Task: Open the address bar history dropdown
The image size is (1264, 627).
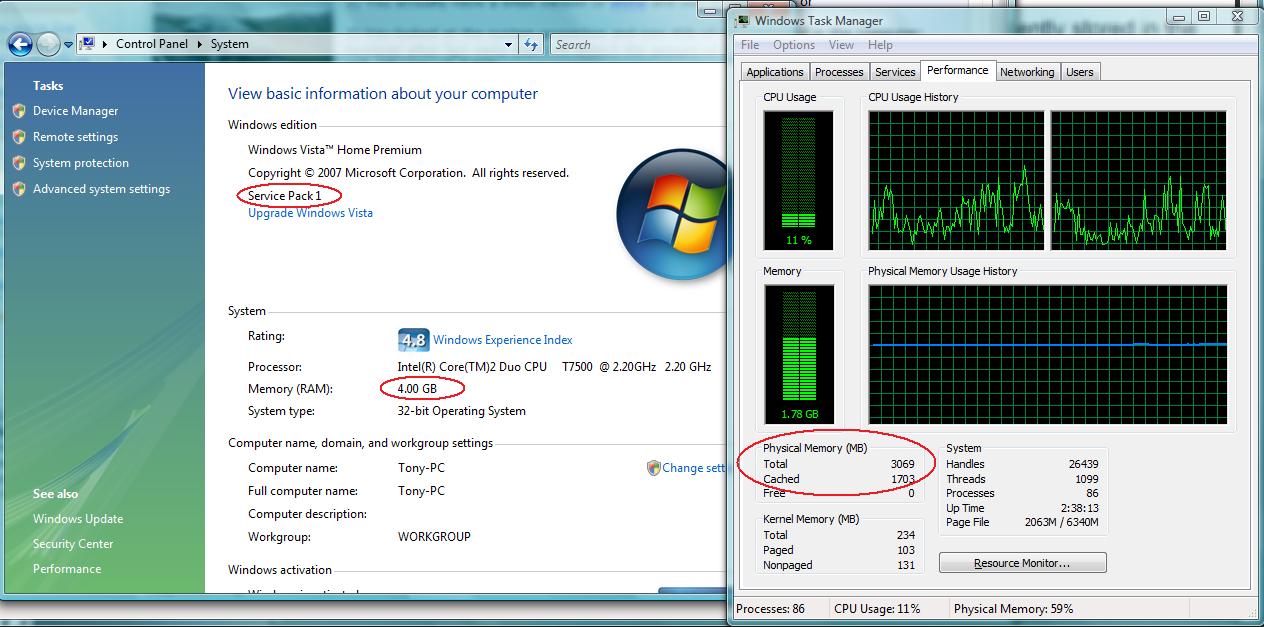Action: pyautogui.click(x=509, y=44)
